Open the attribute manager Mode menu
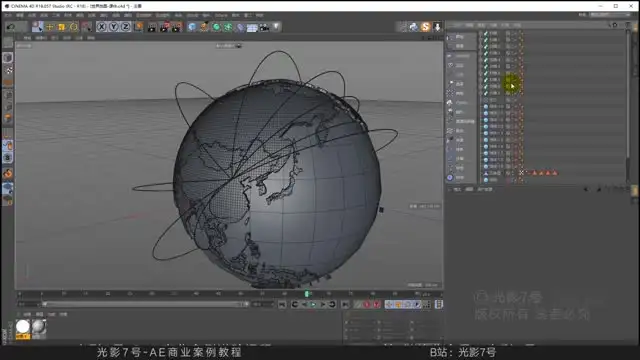 click(457, 189)
